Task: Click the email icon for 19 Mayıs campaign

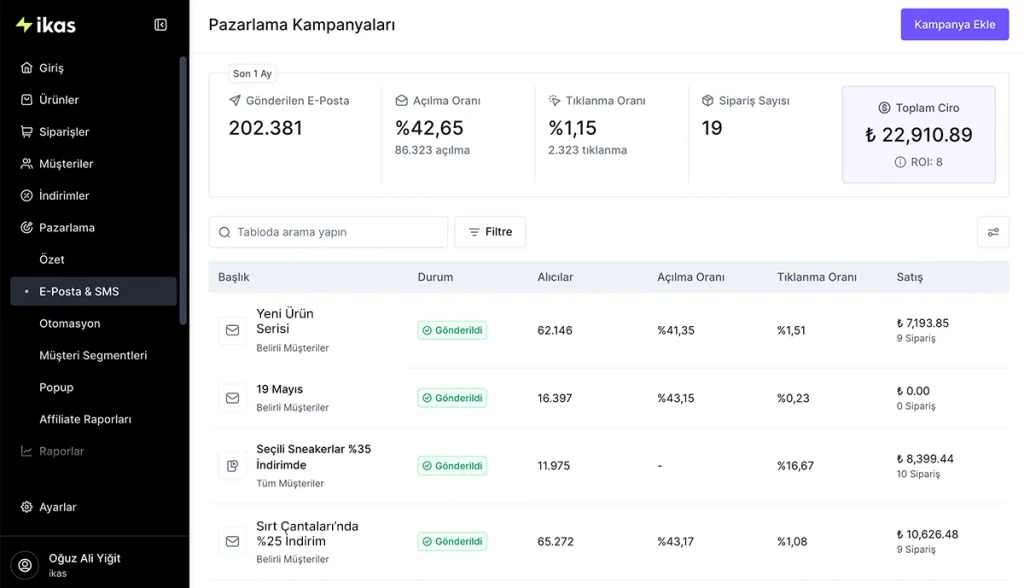Action: 232,398
